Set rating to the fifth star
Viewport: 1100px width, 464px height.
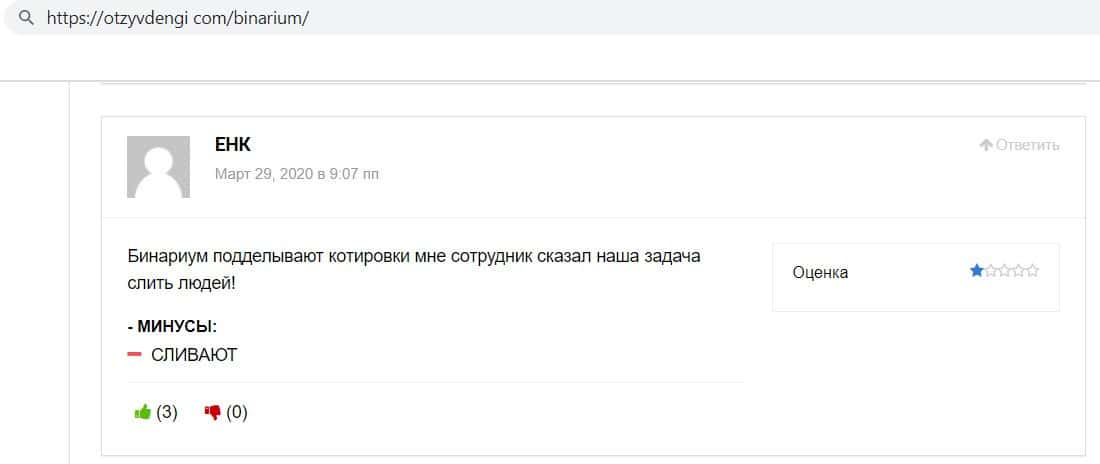pos(1032,270)
